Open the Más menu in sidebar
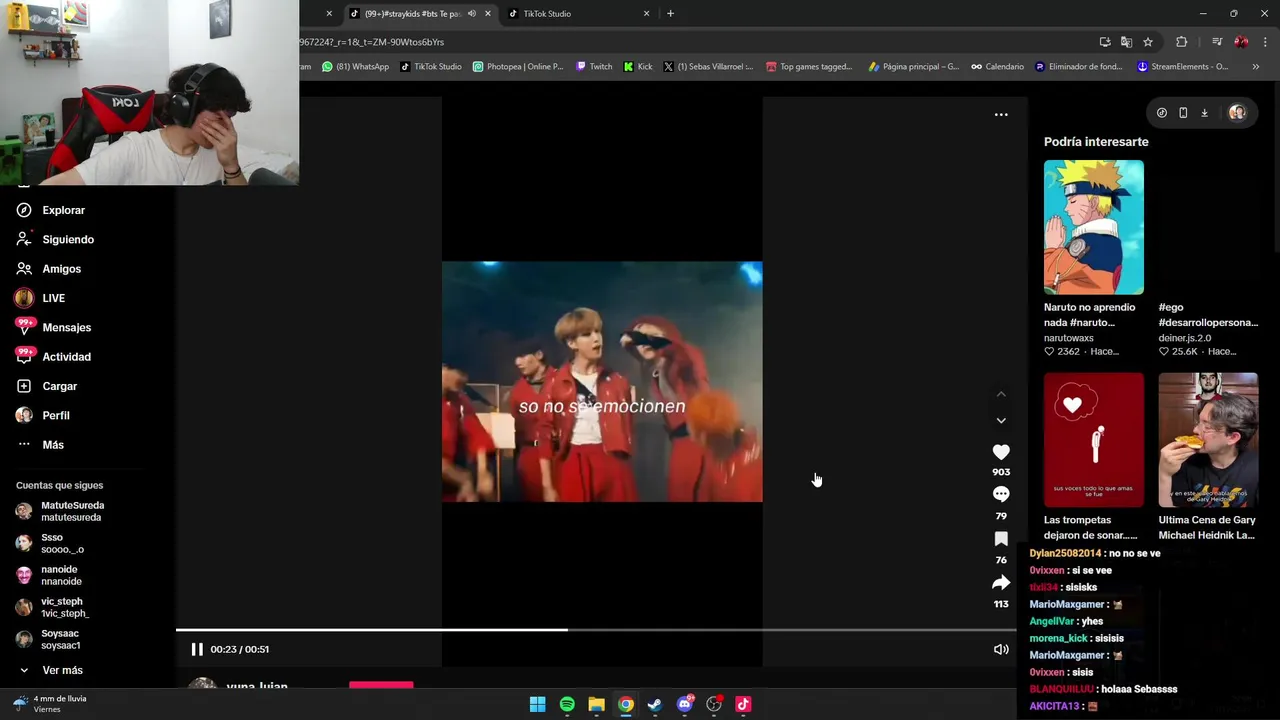The height and width of the screenshot is (720, 1280). pyautogui.click(x=52, y=445)
